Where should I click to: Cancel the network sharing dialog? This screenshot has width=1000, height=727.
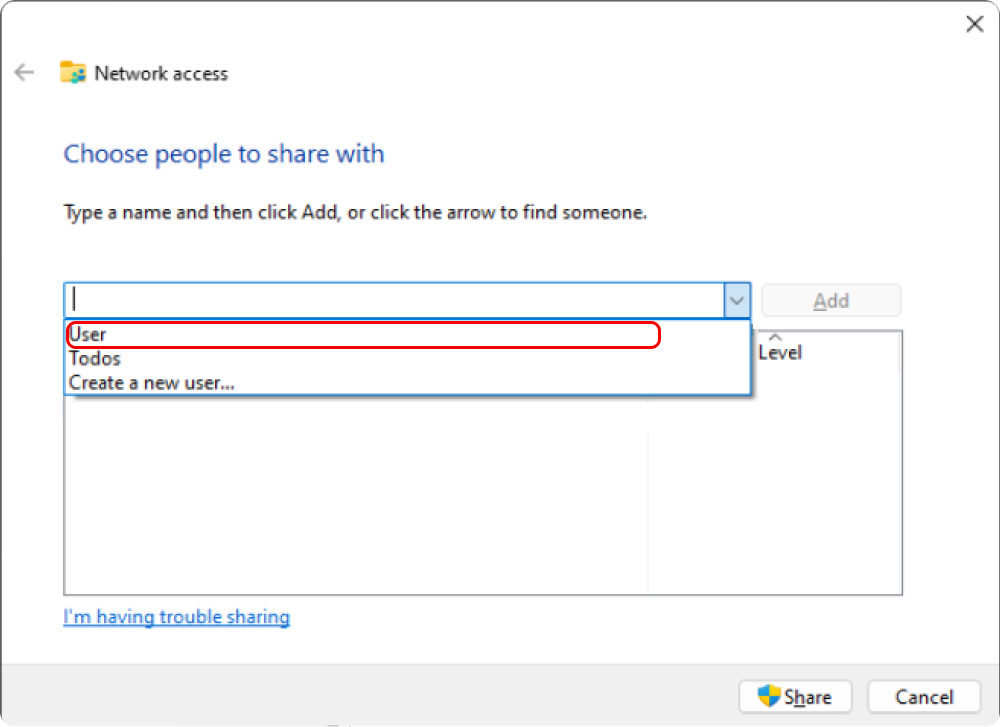pos(923,696)
